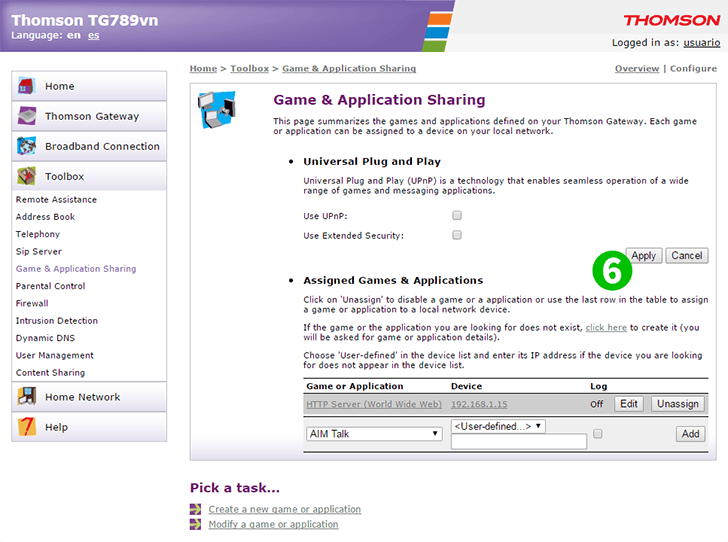Image resolution: width=728 pixels, height=542 pixels.
Task: Open the User-defined device dropdown
Action: click(498, 426)
